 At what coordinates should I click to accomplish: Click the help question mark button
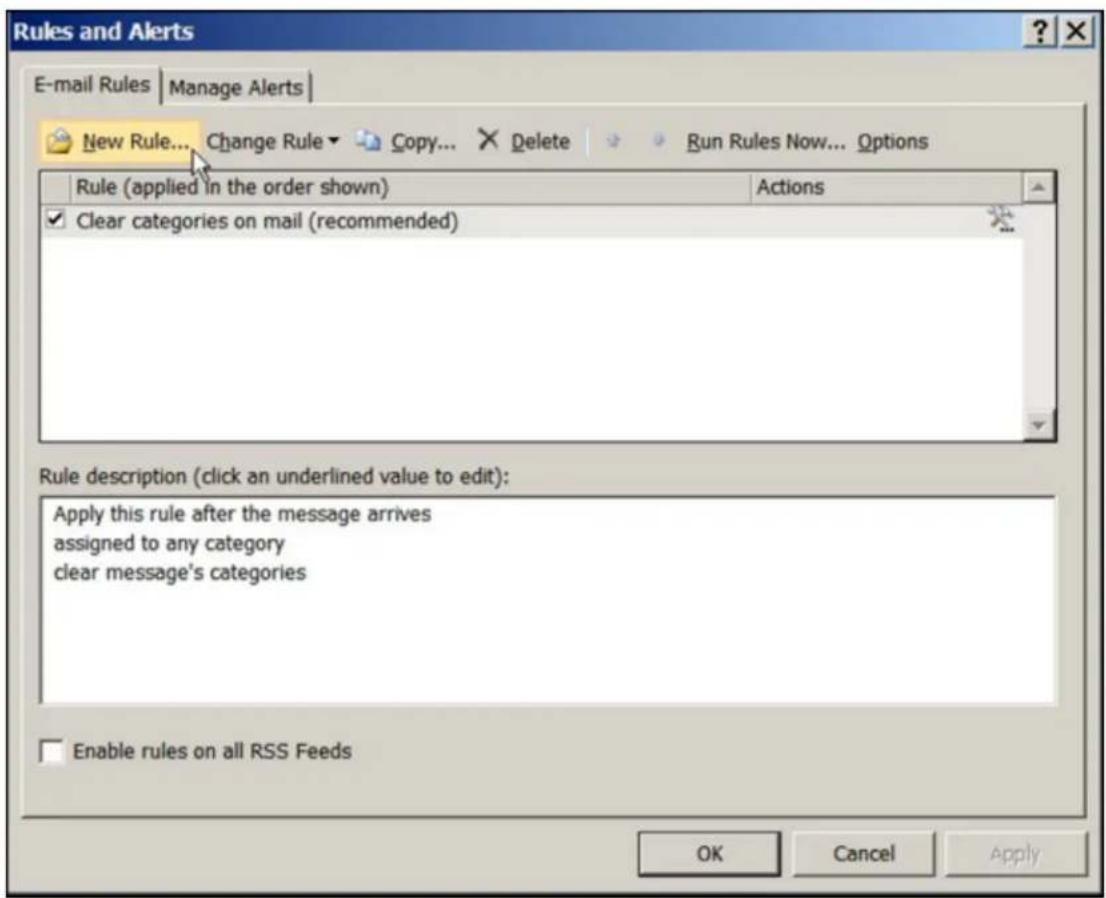[1040, 32]
